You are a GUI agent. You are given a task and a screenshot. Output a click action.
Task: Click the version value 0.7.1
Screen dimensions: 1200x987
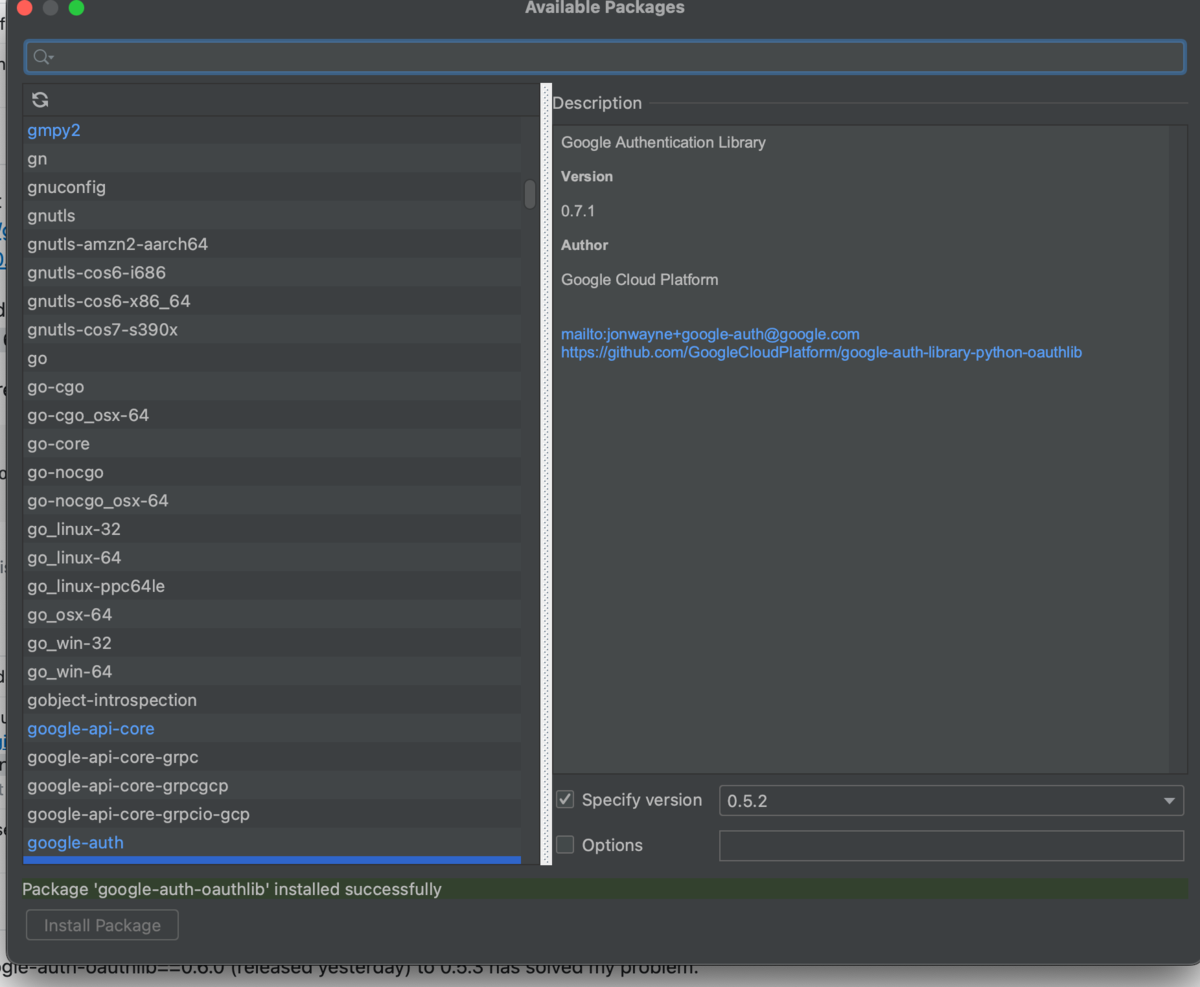(x=578, y=211)
